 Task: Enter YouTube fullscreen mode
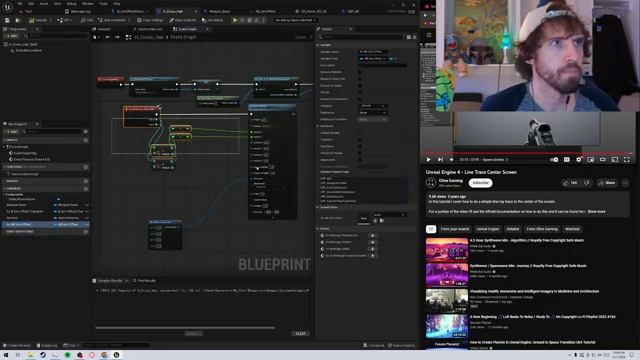pyautogui.click(x=627, y=160)
